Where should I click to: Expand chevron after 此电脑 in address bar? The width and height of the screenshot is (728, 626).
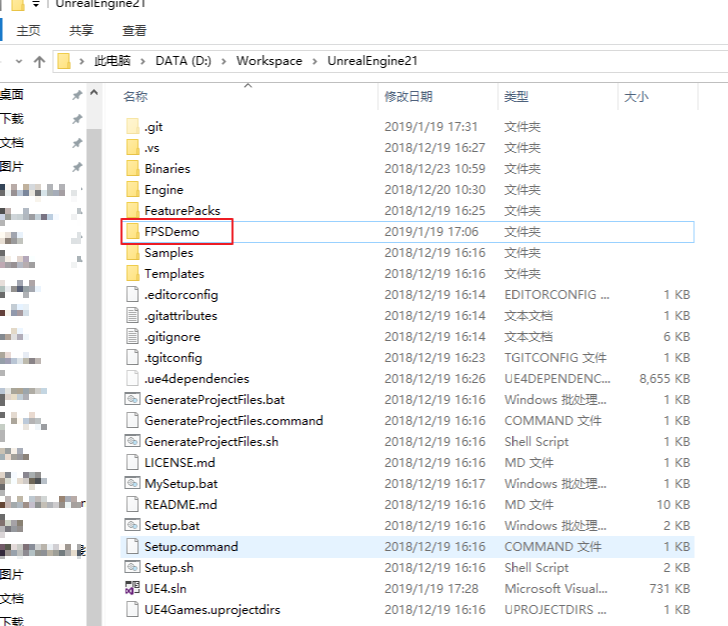[x=143, y=61]
